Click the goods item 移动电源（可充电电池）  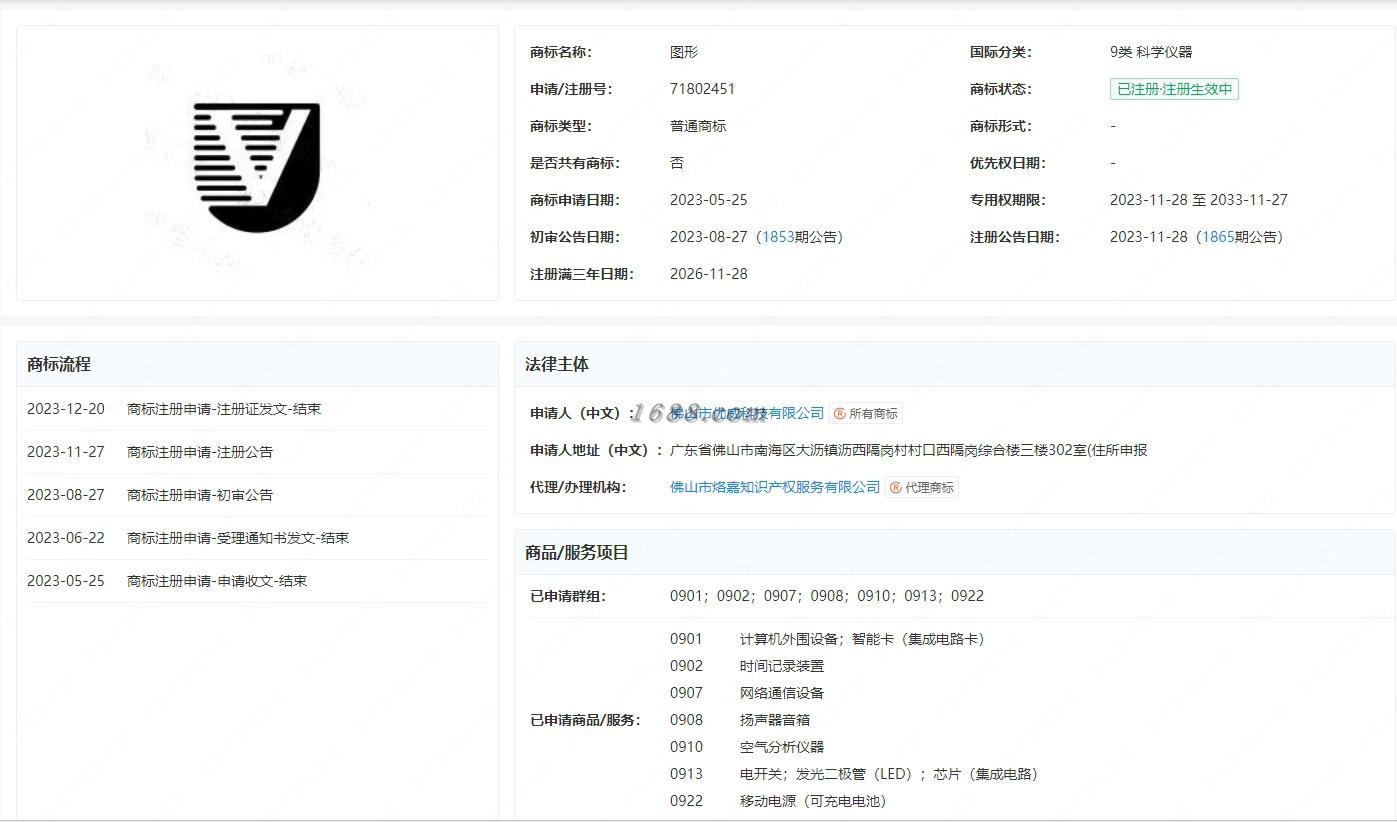(x=813, y=801)
